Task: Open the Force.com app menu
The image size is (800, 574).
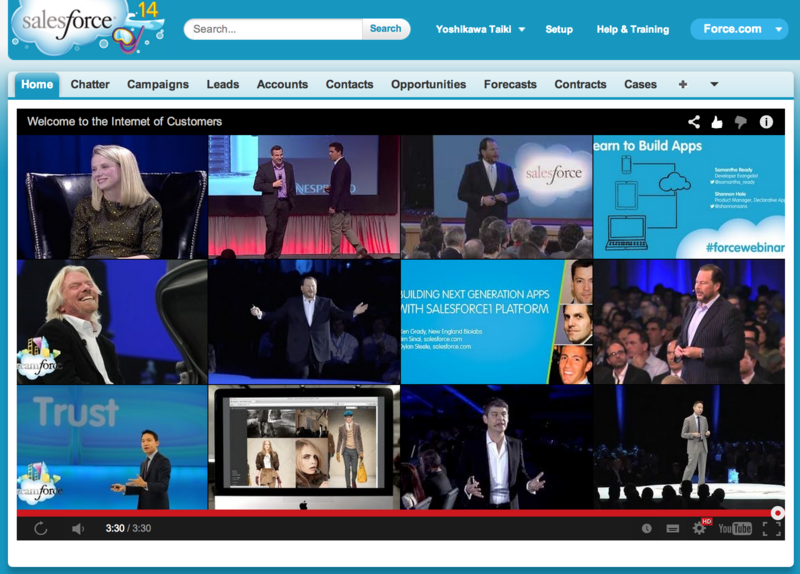Action: coord(739,29)
